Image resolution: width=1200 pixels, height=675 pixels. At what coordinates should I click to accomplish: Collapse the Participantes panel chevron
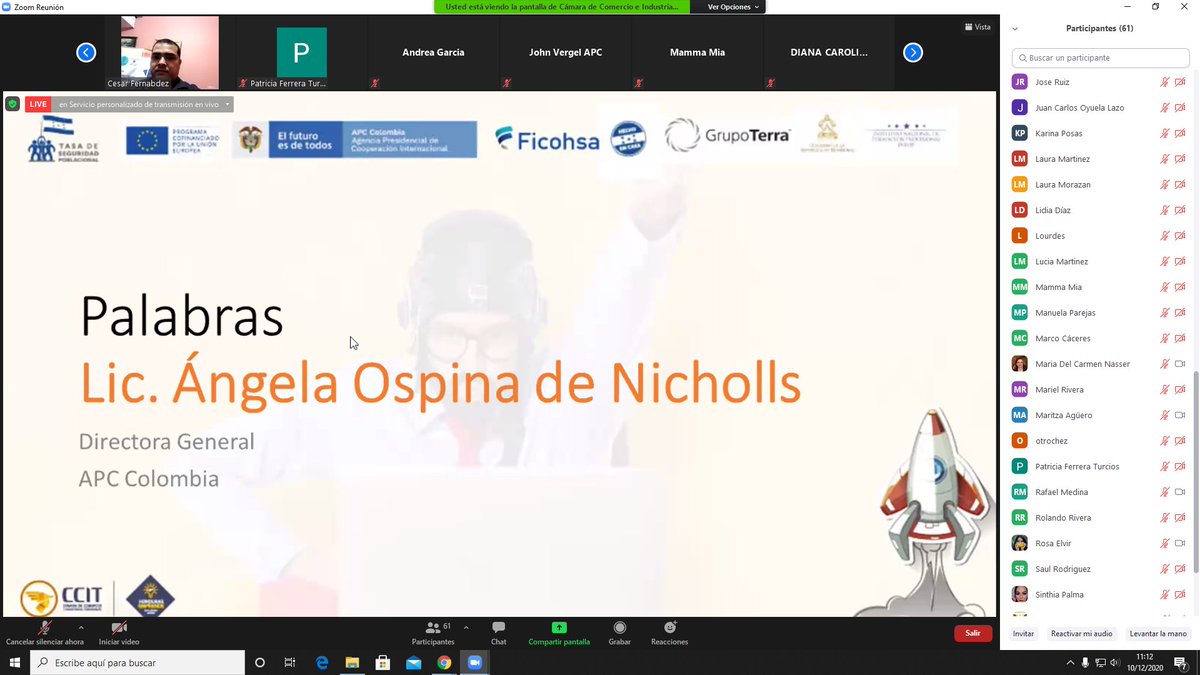(1016, 28)
